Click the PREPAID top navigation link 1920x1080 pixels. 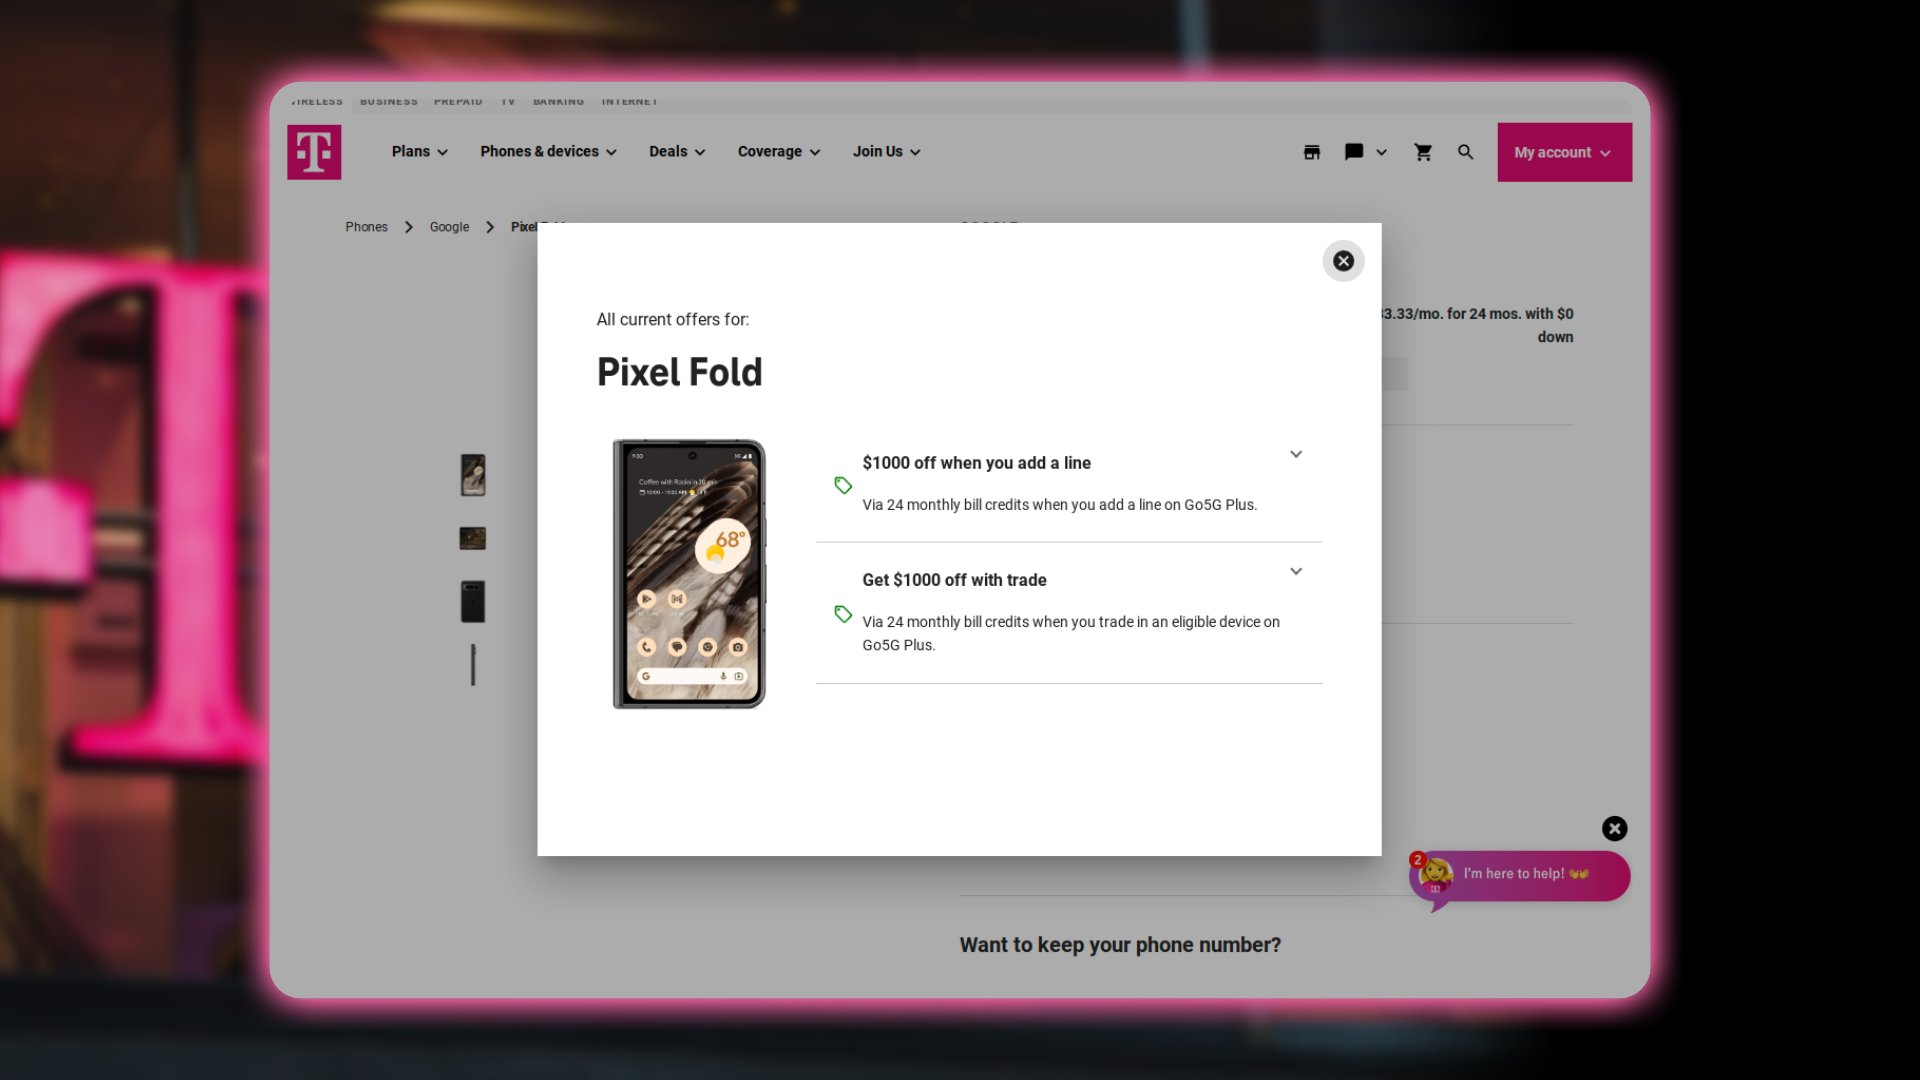458,101
